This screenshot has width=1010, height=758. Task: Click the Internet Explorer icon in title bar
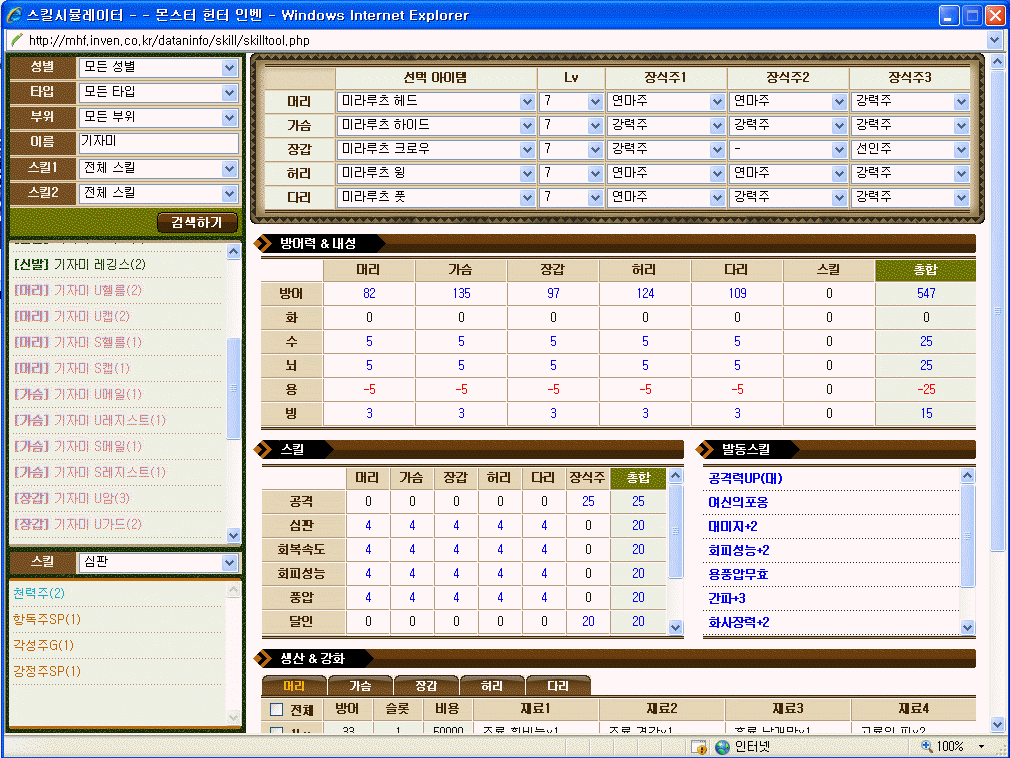(x=14, y=15)
